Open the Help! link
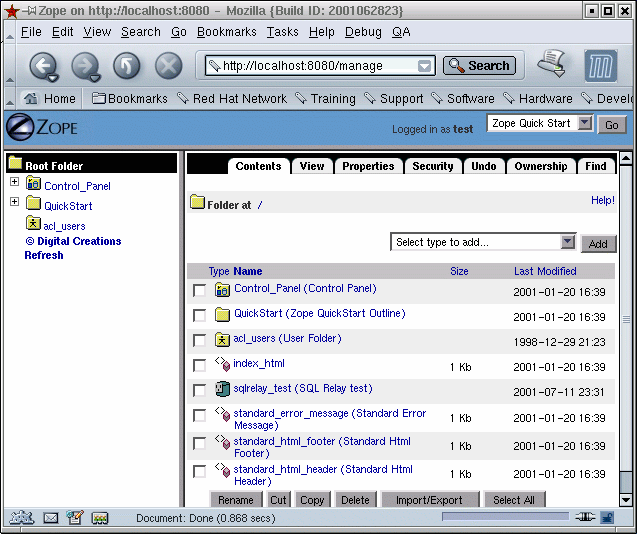 pyautogui.click(x=602, y=201)
